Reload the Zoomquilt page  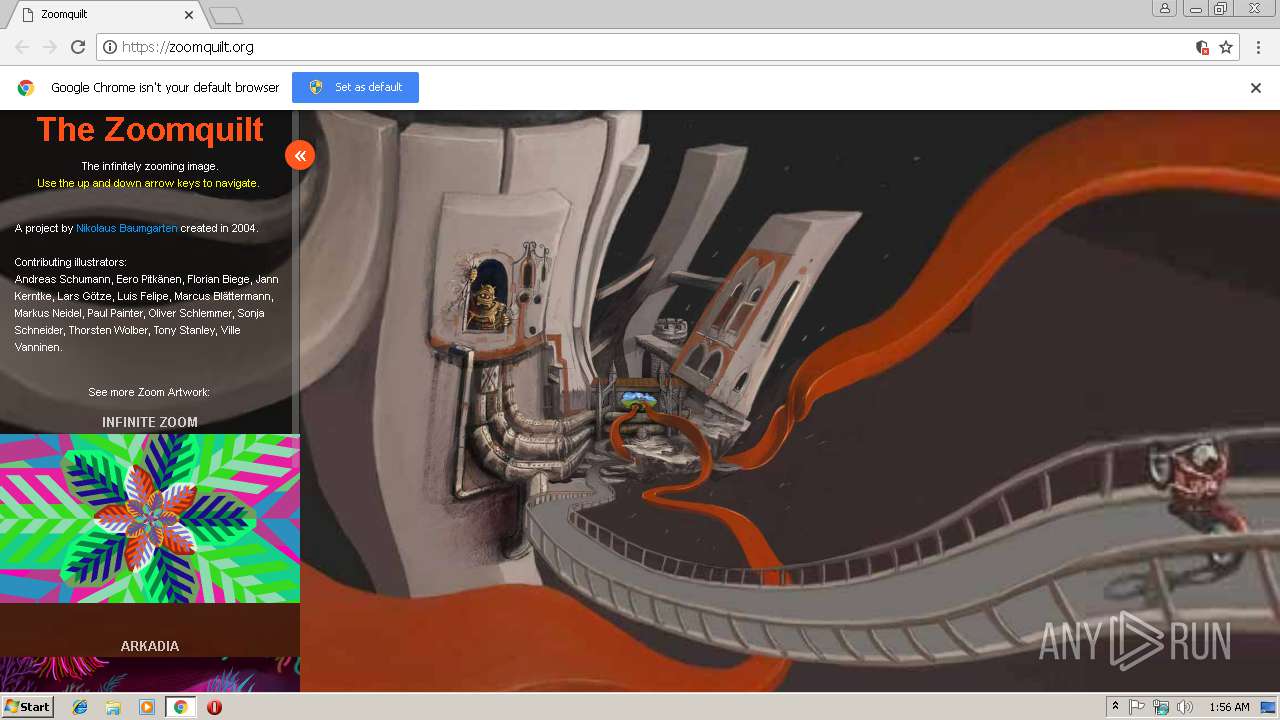pos(78,47)
